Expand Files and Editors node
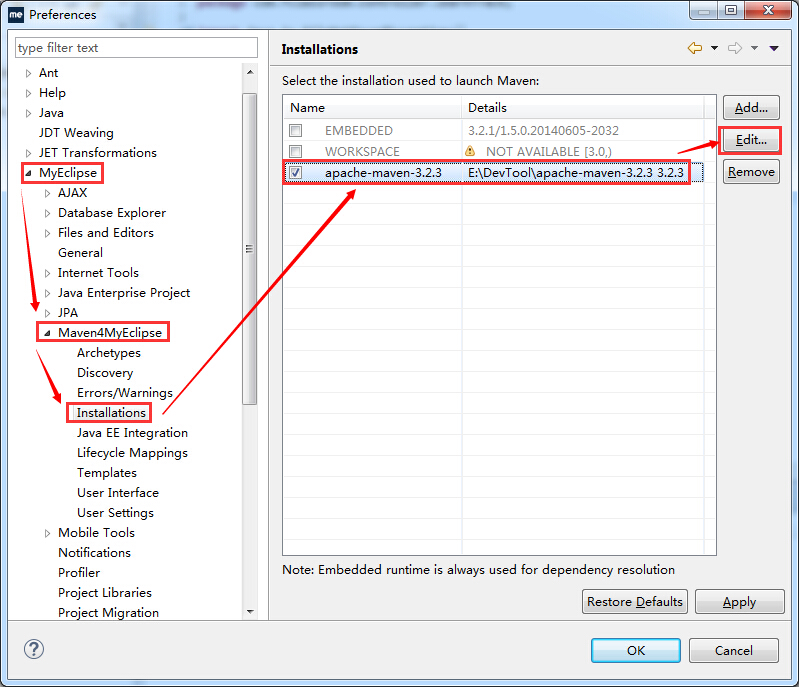The image size is (799, 687). 47,233
